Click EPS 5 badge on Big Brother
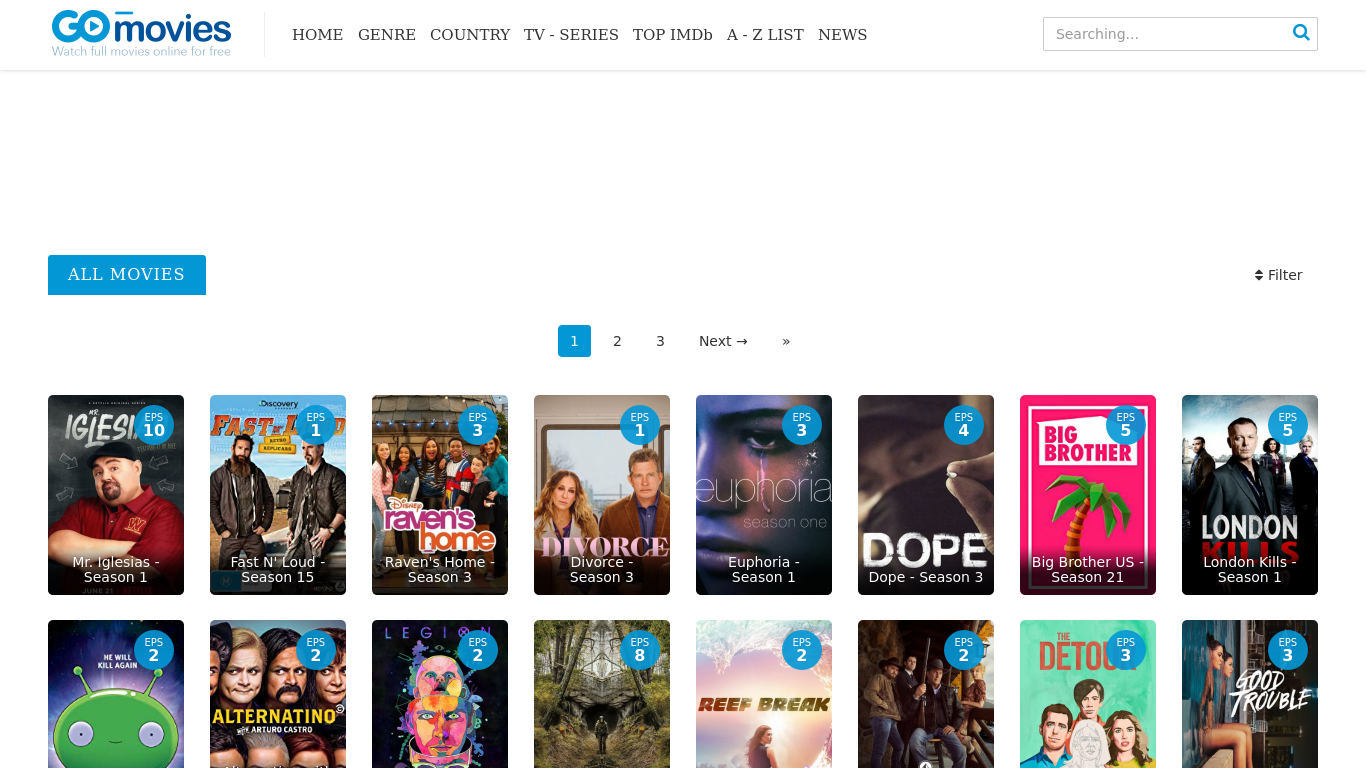This screenshot has width=1366, height=768. pos(1126,425)
